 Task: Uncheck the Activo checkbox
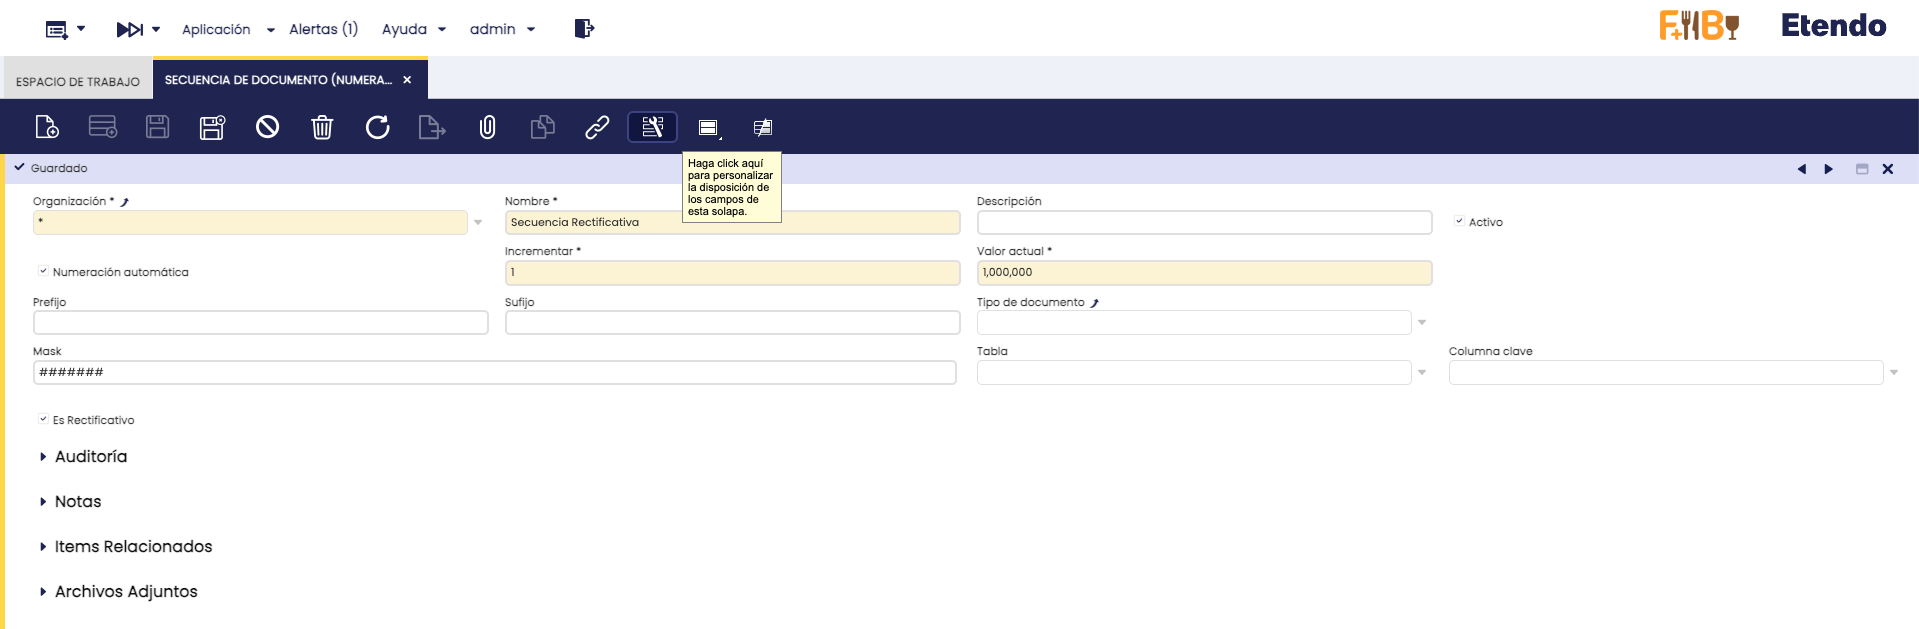[x=1459, y=222]
